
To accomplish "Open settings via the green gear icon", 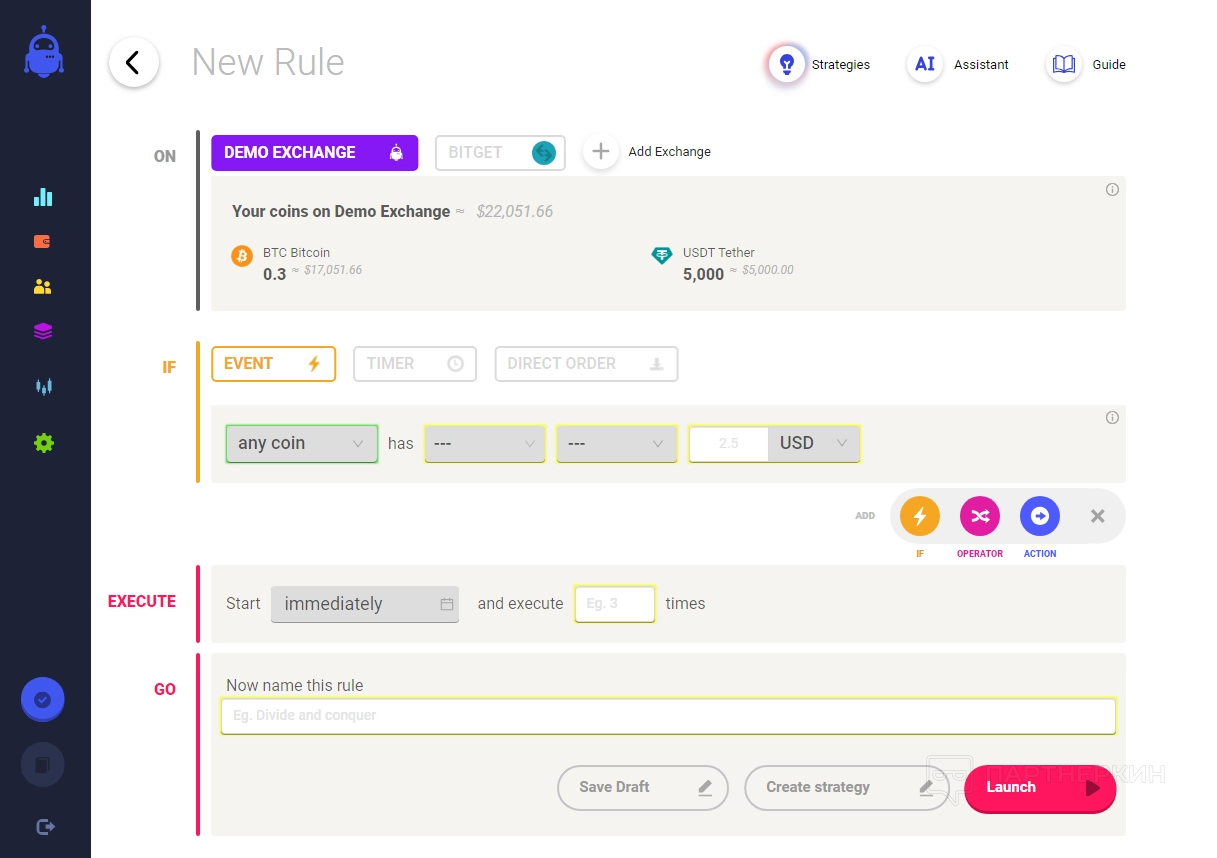I will pyautogui.click(x=43, y=442).
